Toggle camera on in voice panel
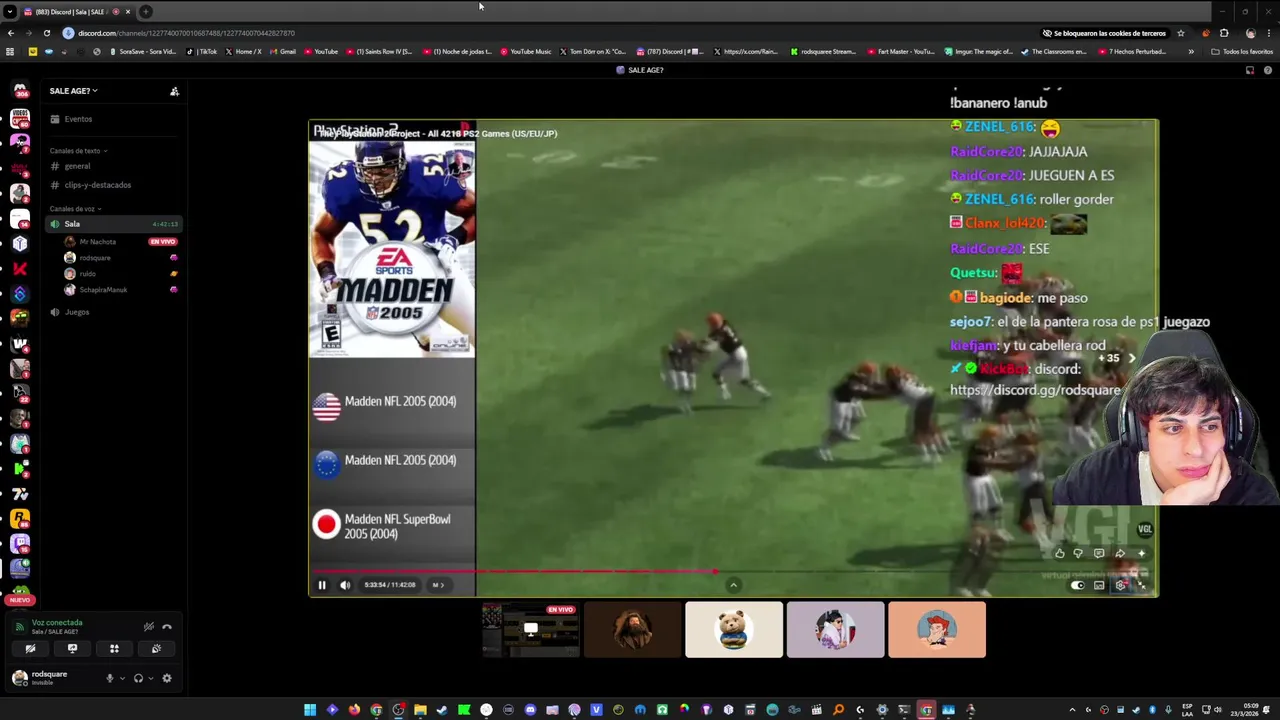The width and height of the screenshot is (1280, 720). (x=30, y=649)
